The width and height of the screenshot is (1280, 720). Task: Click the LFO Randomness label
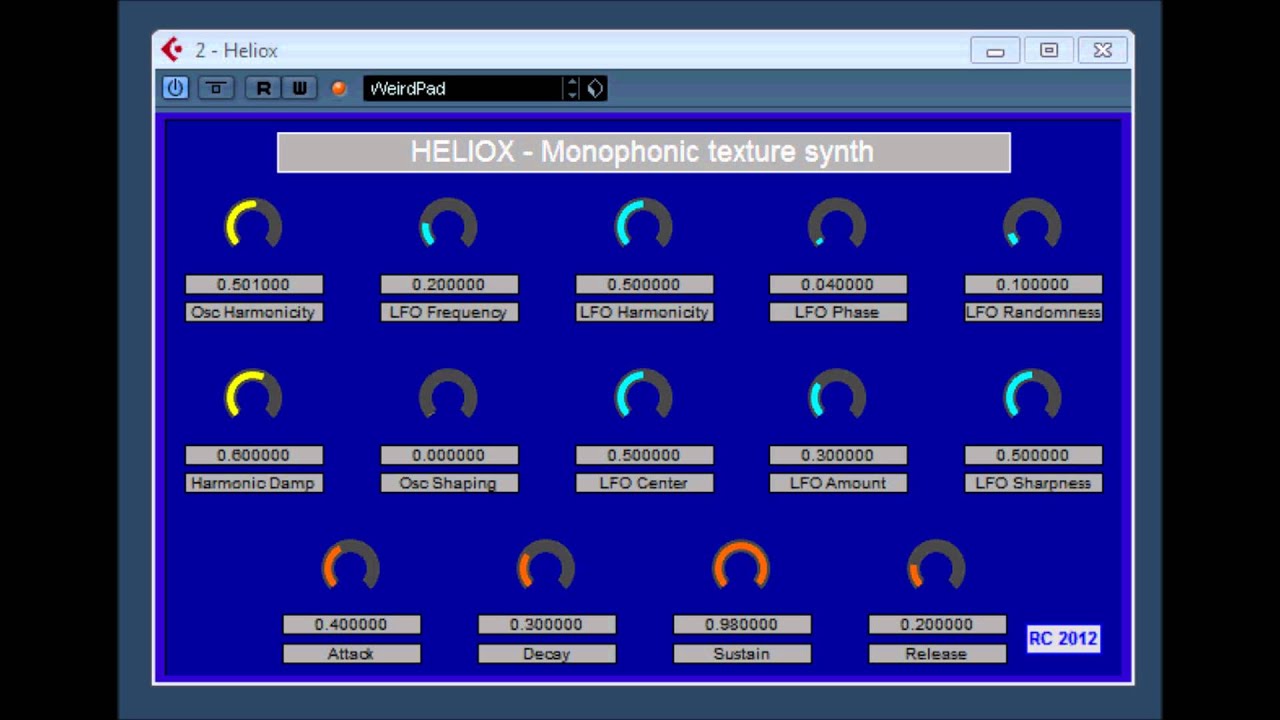1033,312
